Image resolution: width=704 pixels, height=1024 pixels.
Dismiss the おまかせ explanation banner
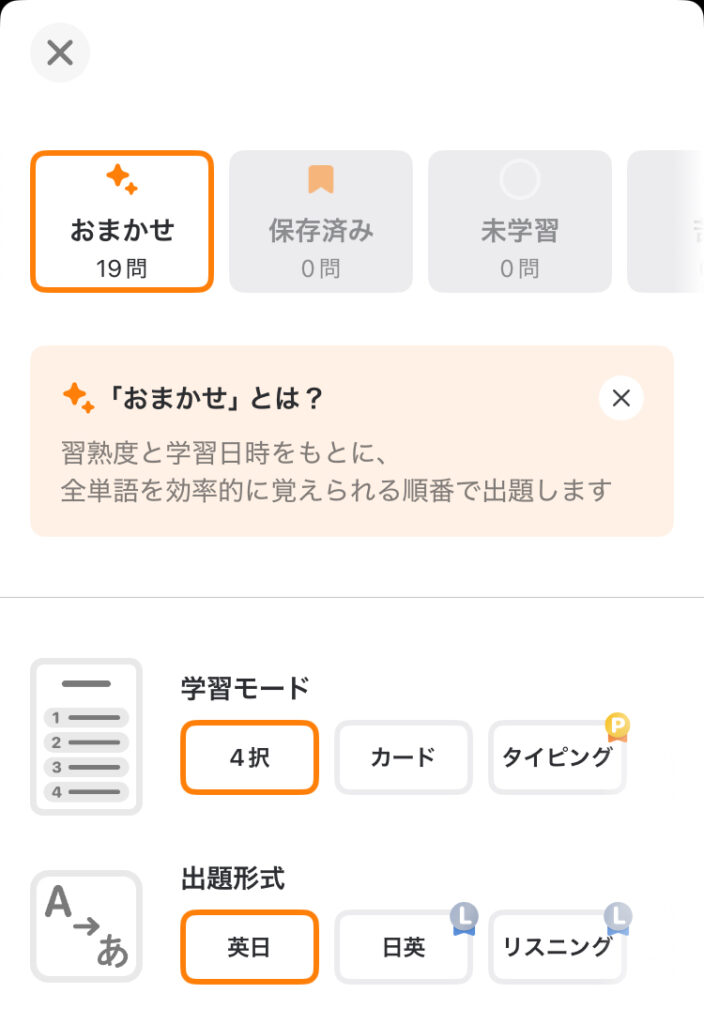pos(620,398)
